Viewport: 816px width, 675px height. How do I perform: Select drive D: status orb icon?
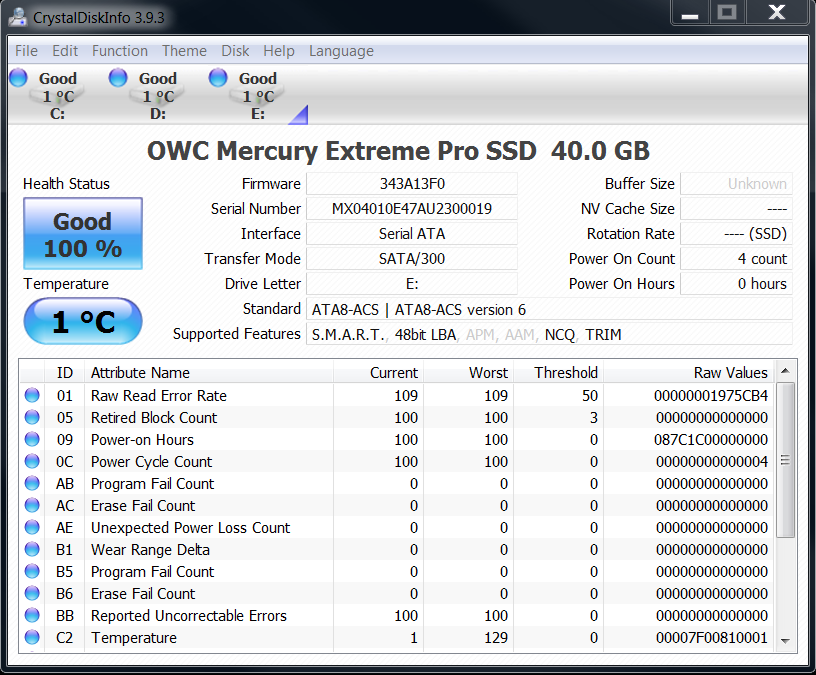coord(118,78)
